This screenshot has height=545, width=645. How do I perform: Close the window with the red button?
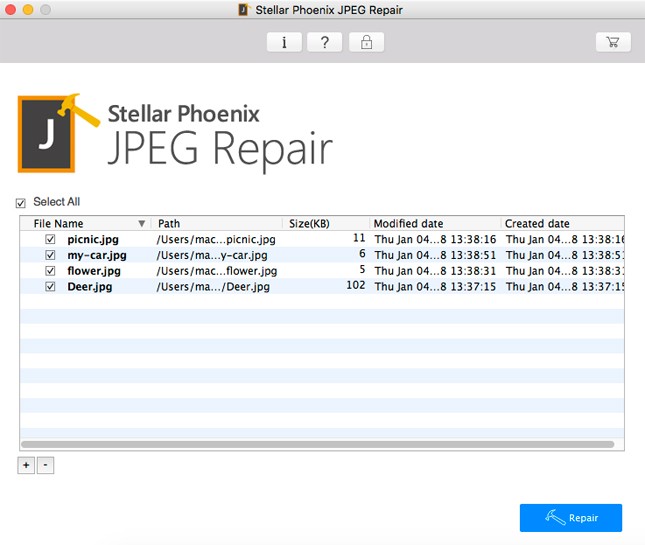(11, 9)
